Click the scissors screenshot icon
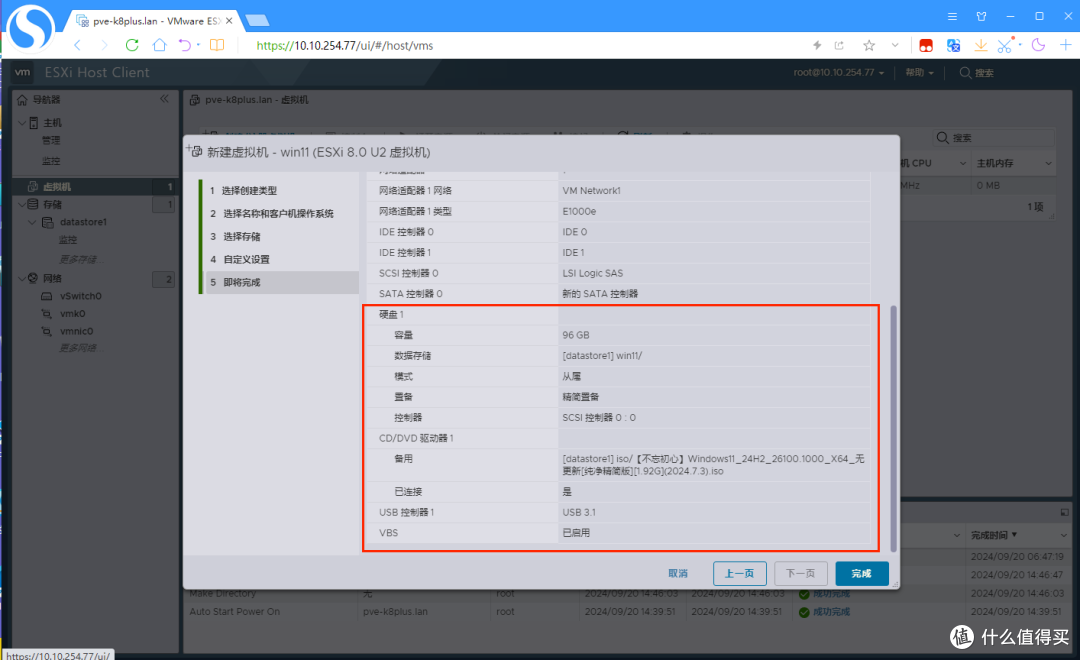Screen dimensions: 1080x660 [x=1005, y=45]
